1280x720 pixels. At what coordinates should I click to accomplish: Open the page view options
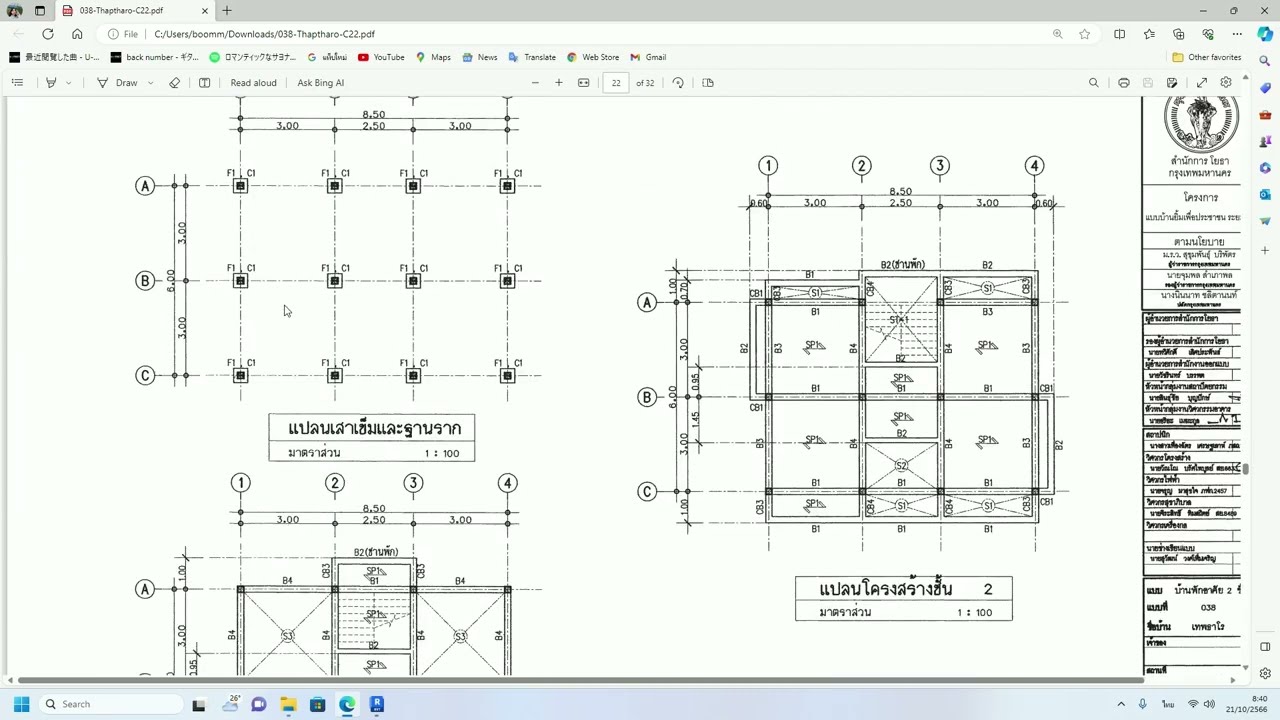[x=708, y=83]
